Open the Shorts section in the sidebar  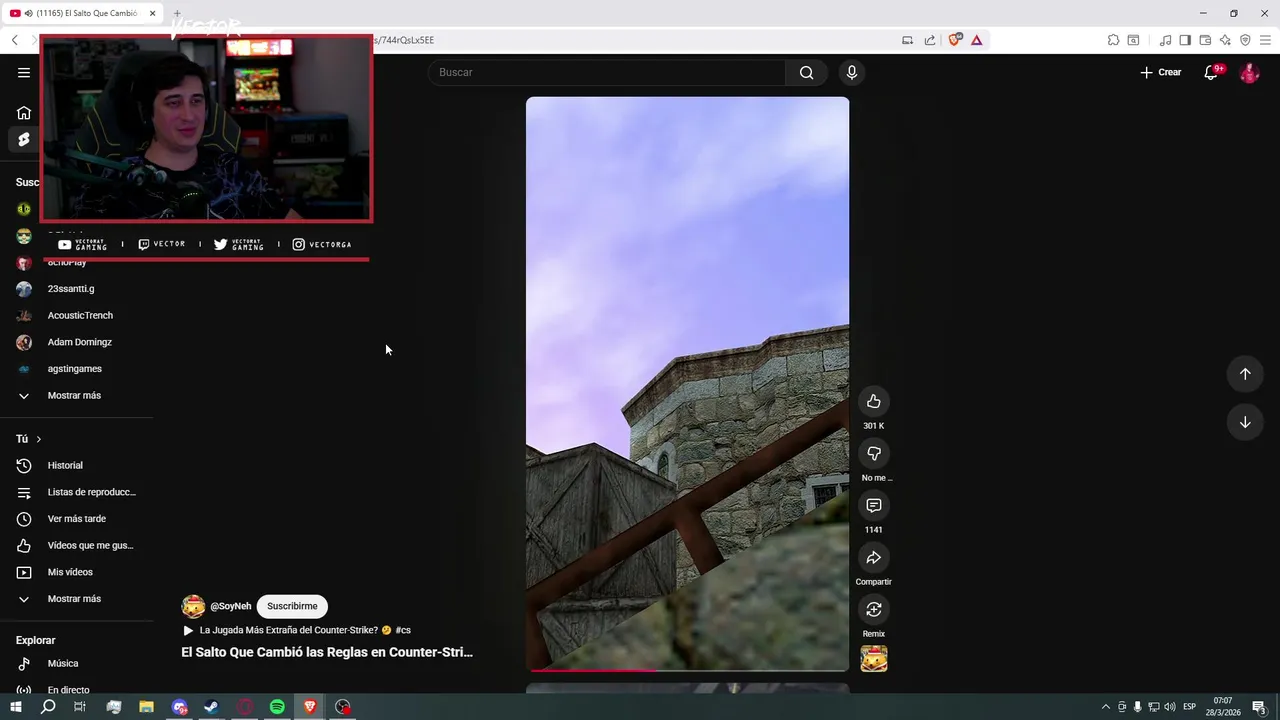click(24, 139)
